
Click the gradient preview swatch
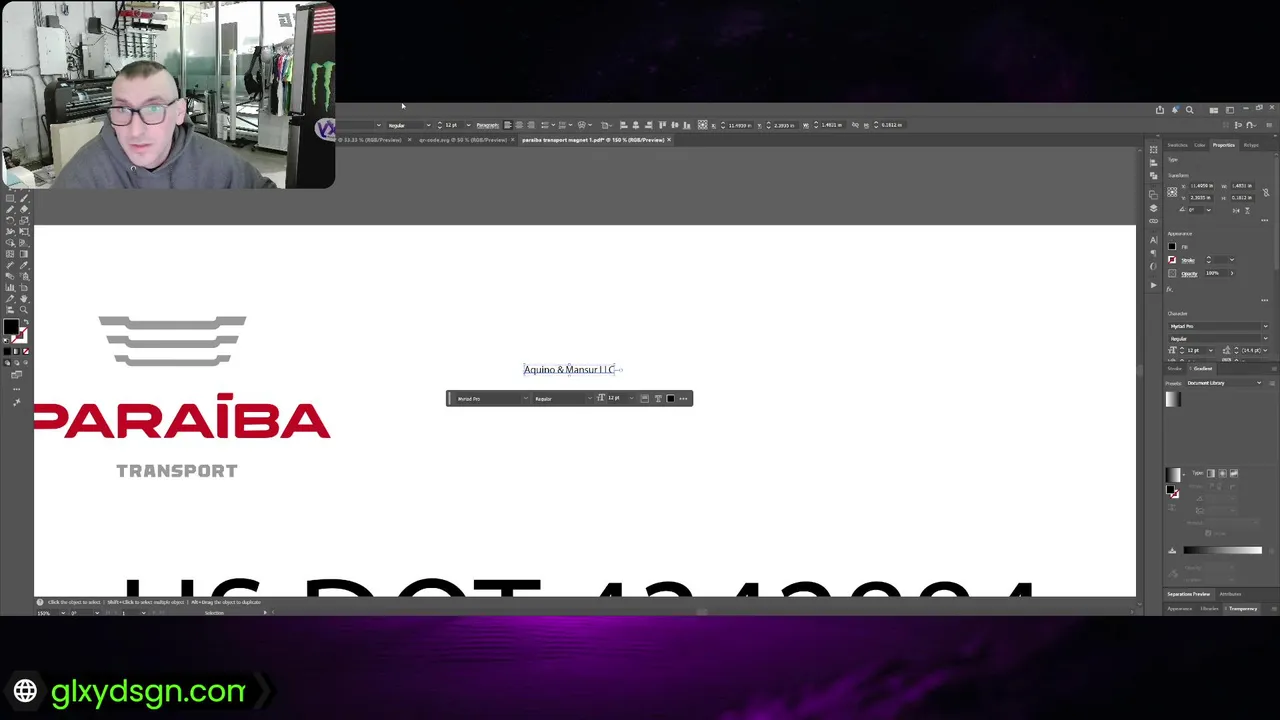pos(1173,473)
